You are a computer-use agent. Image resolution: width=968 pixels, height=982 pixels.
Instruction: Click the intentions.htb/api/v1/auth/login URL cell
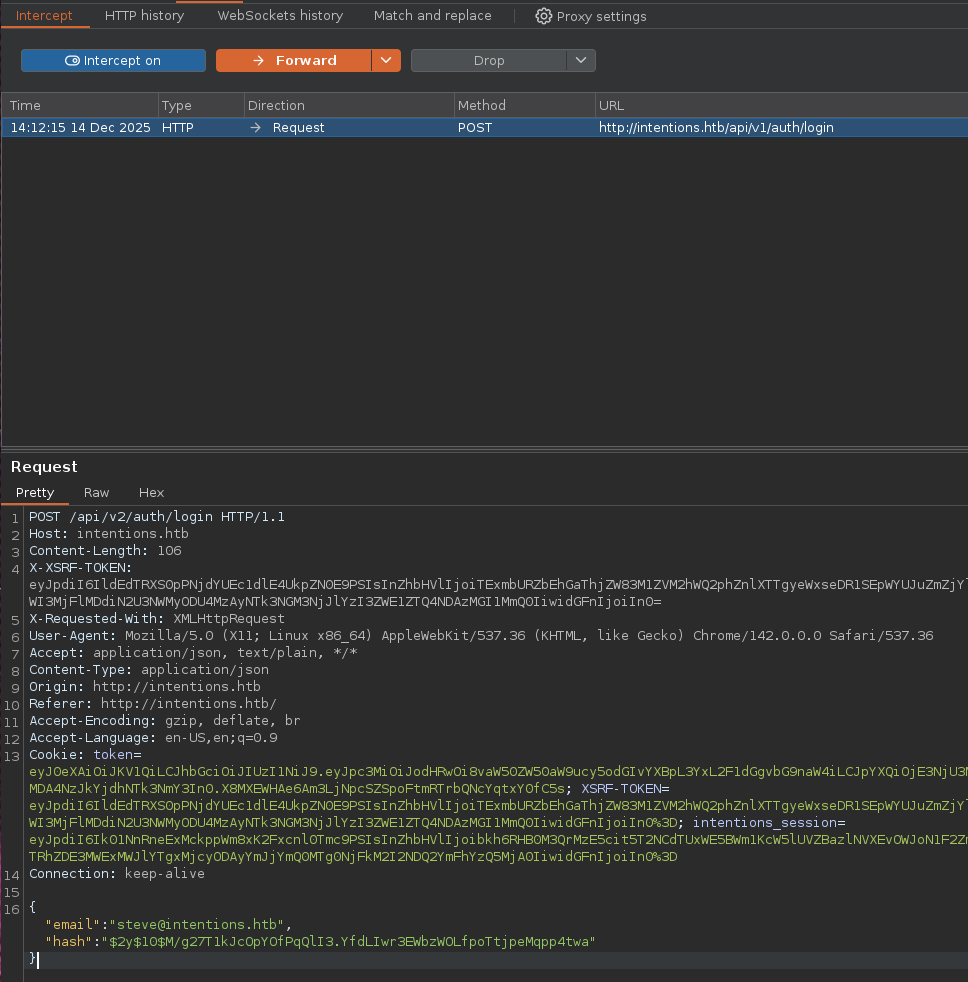pos(716,128)
